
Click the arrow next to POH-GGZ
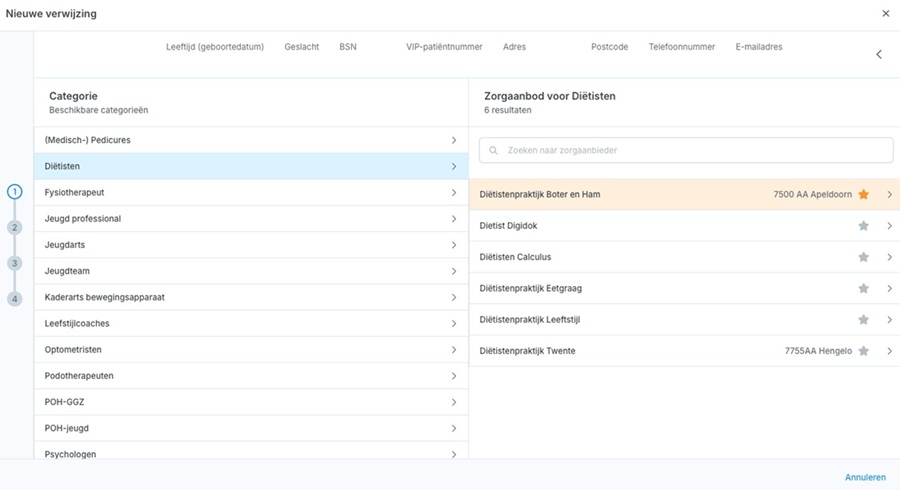click(x=453, y=402)
